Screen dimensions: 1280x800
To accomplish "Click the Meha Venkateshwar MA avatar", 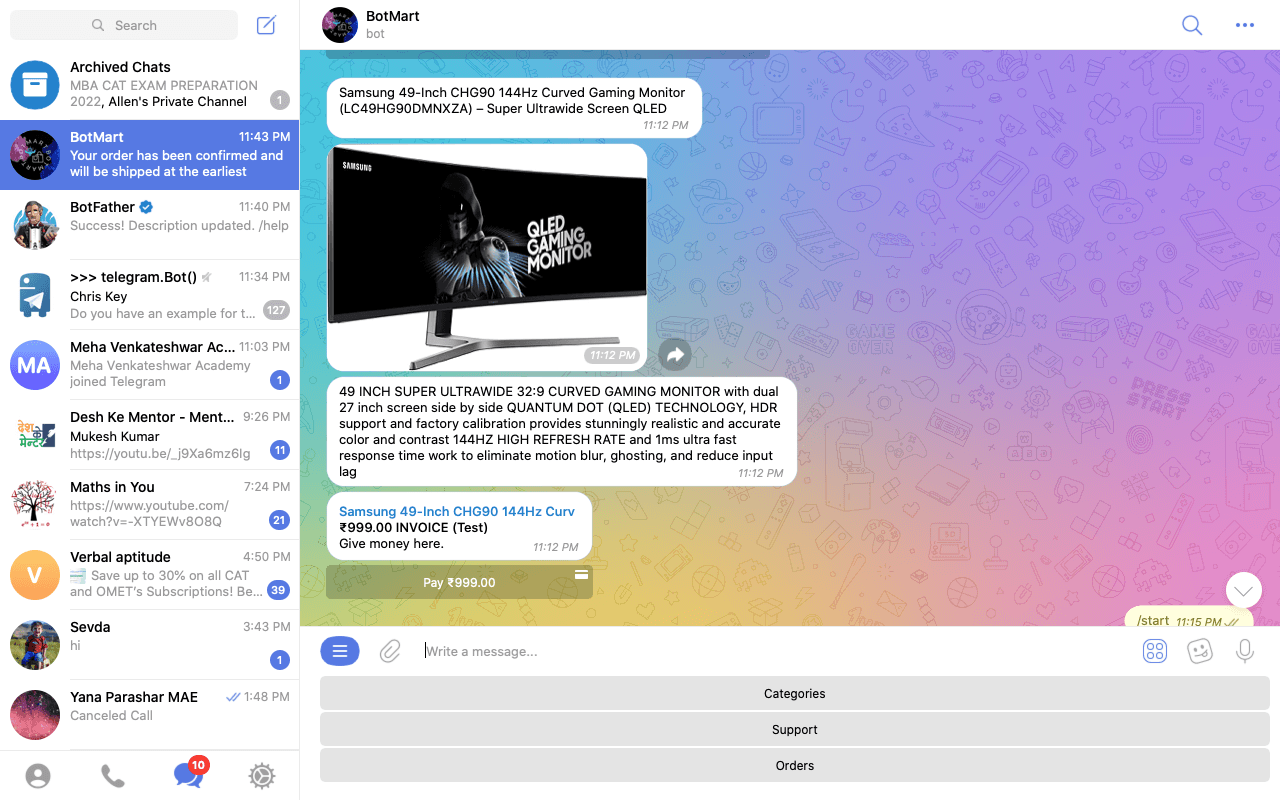I will (35, 365).
